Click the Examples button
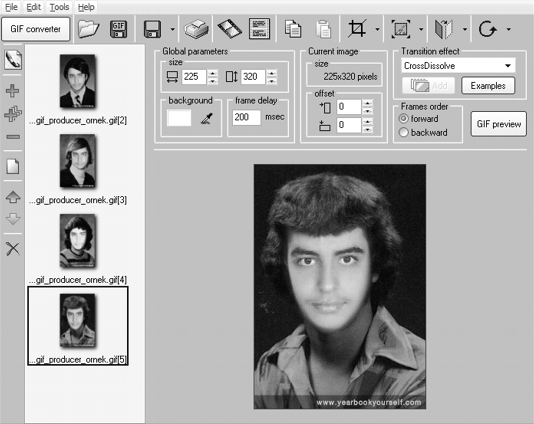Screen dimensions: 534x424 coord(488,86)
